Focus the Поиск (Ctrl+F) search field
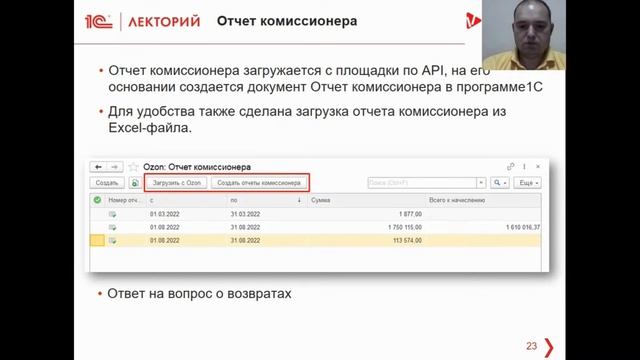The image size is (640, 360). point(422,183)
